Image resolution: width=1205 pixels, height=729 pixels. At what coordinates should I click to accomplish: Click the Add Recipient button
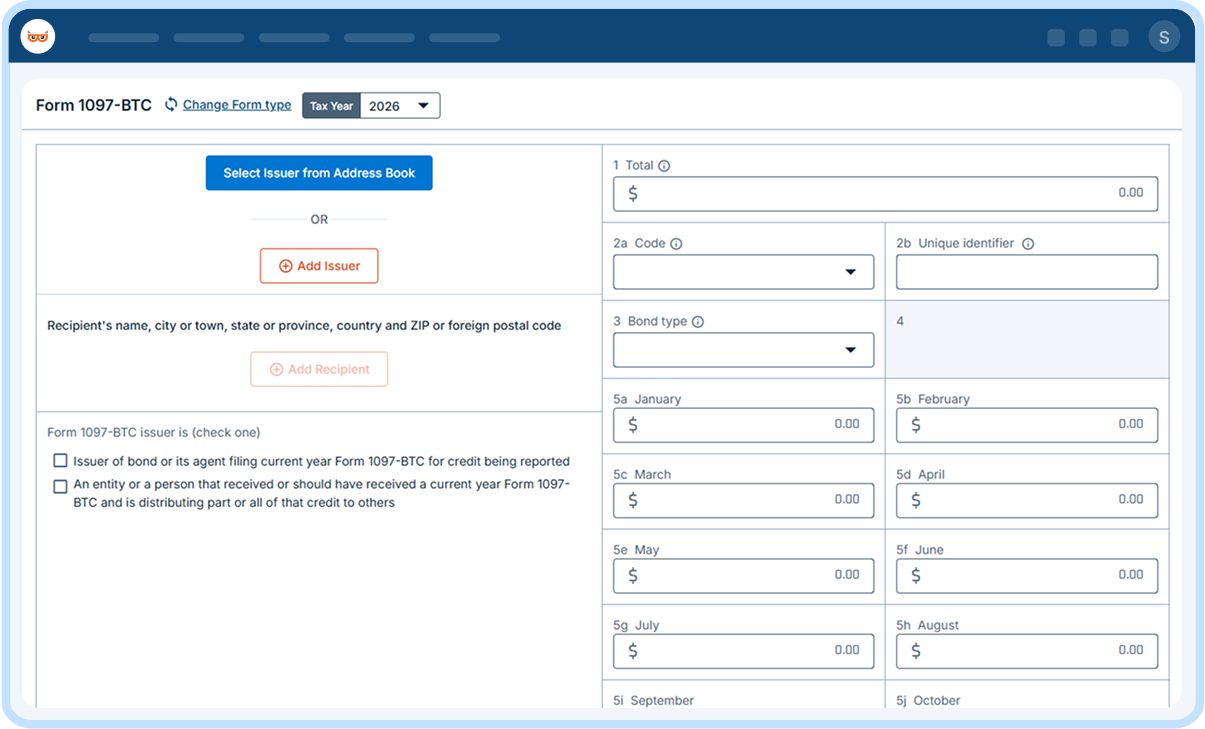[319, 369]
